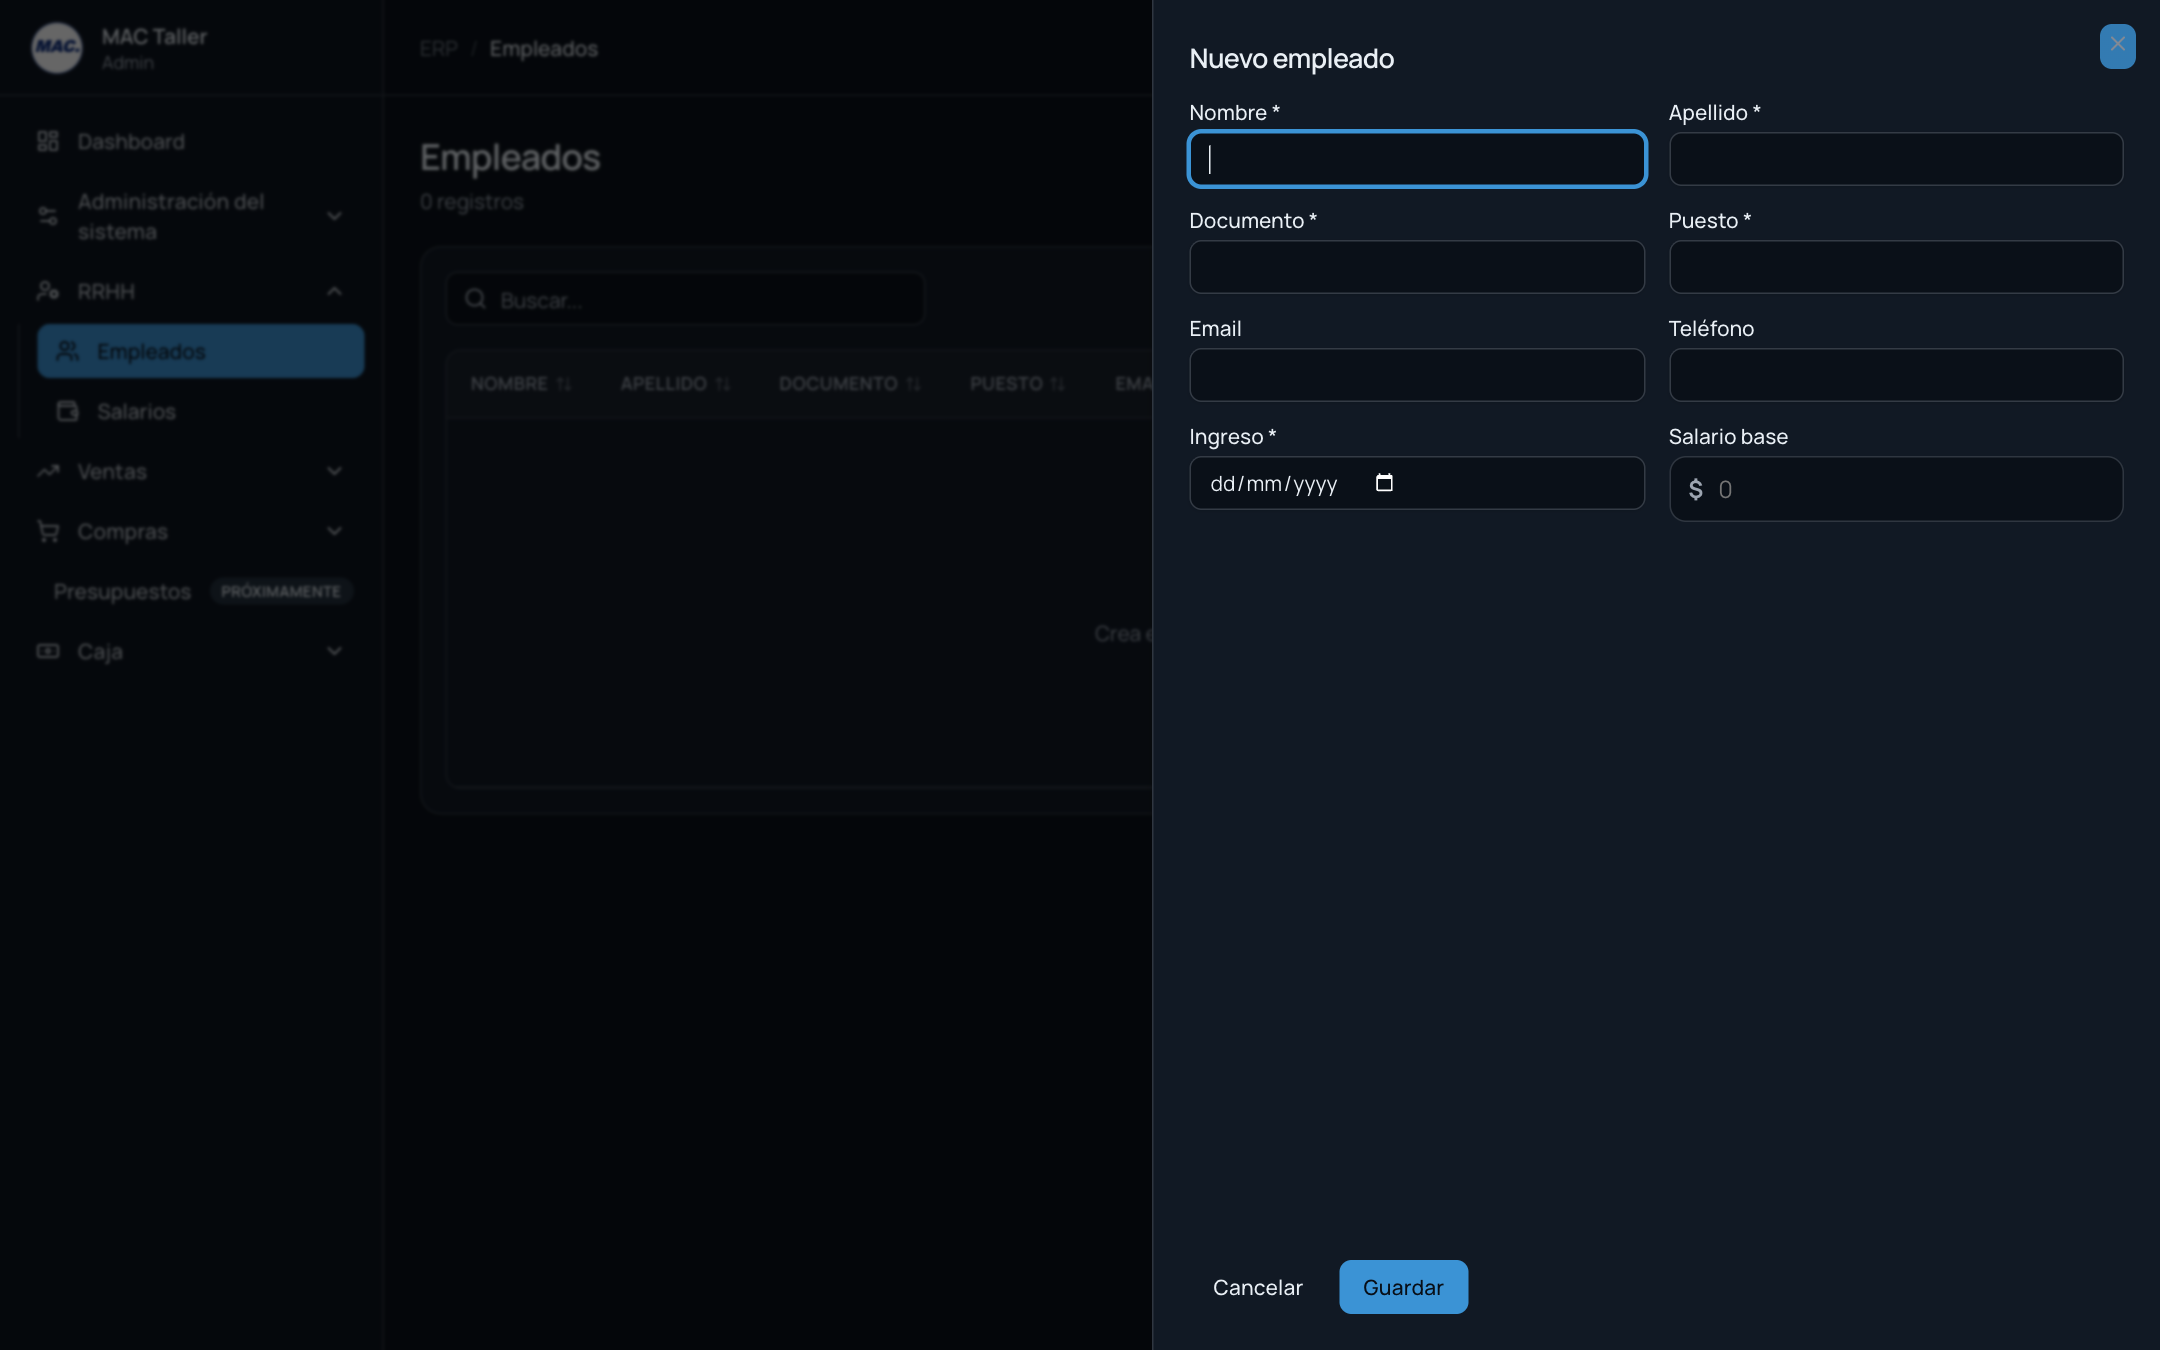
Task: Close the Nuevo empleado panel with the X
Action: (2117, 45)
